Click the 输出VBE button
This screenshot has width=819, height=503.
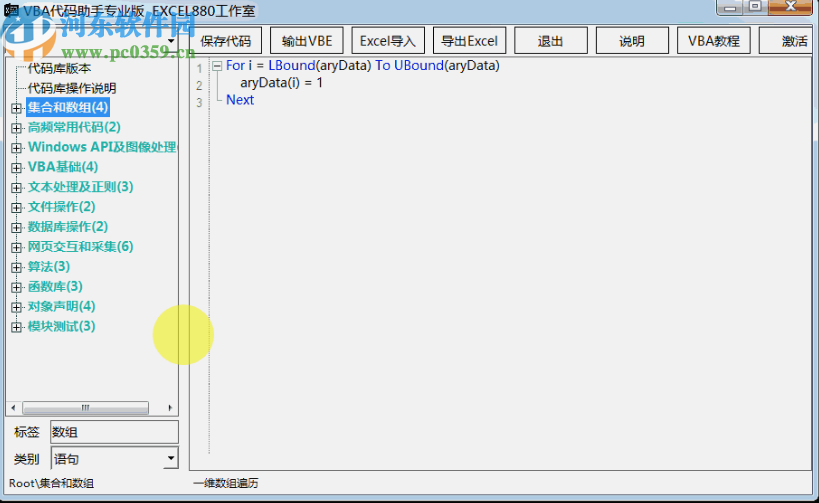click(x=307, y=41)
